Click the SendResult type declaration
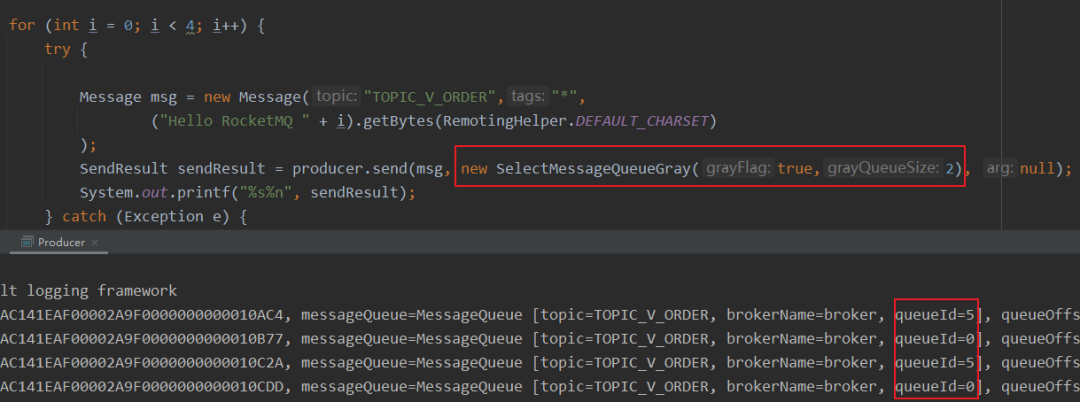 point(124,168)
